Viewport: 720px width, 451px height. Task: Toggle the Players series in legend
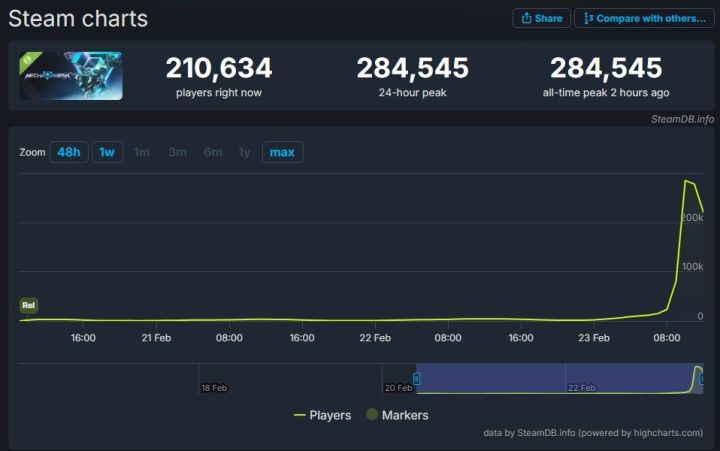(x=322, y=415)
